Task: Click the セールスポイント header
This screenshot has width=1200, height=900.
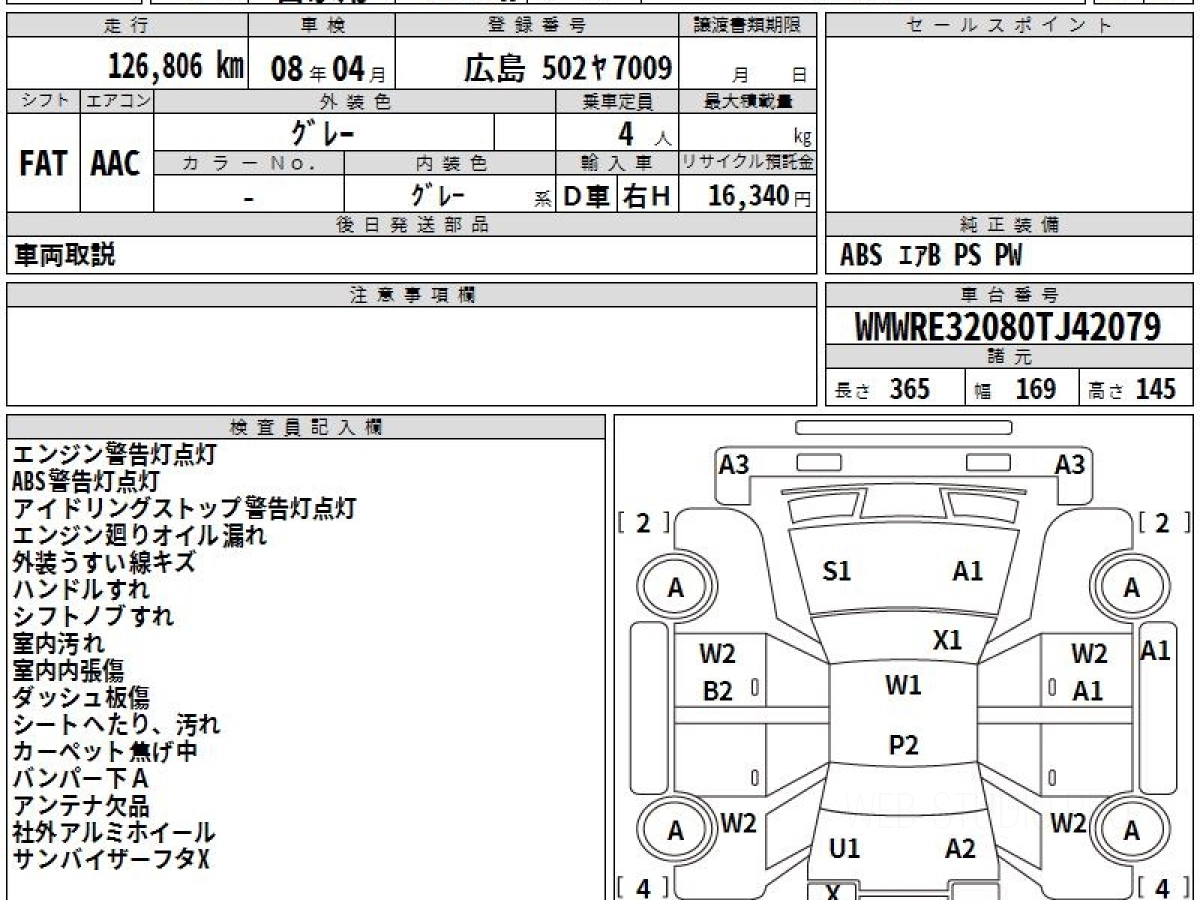Action: [1009, 26]
